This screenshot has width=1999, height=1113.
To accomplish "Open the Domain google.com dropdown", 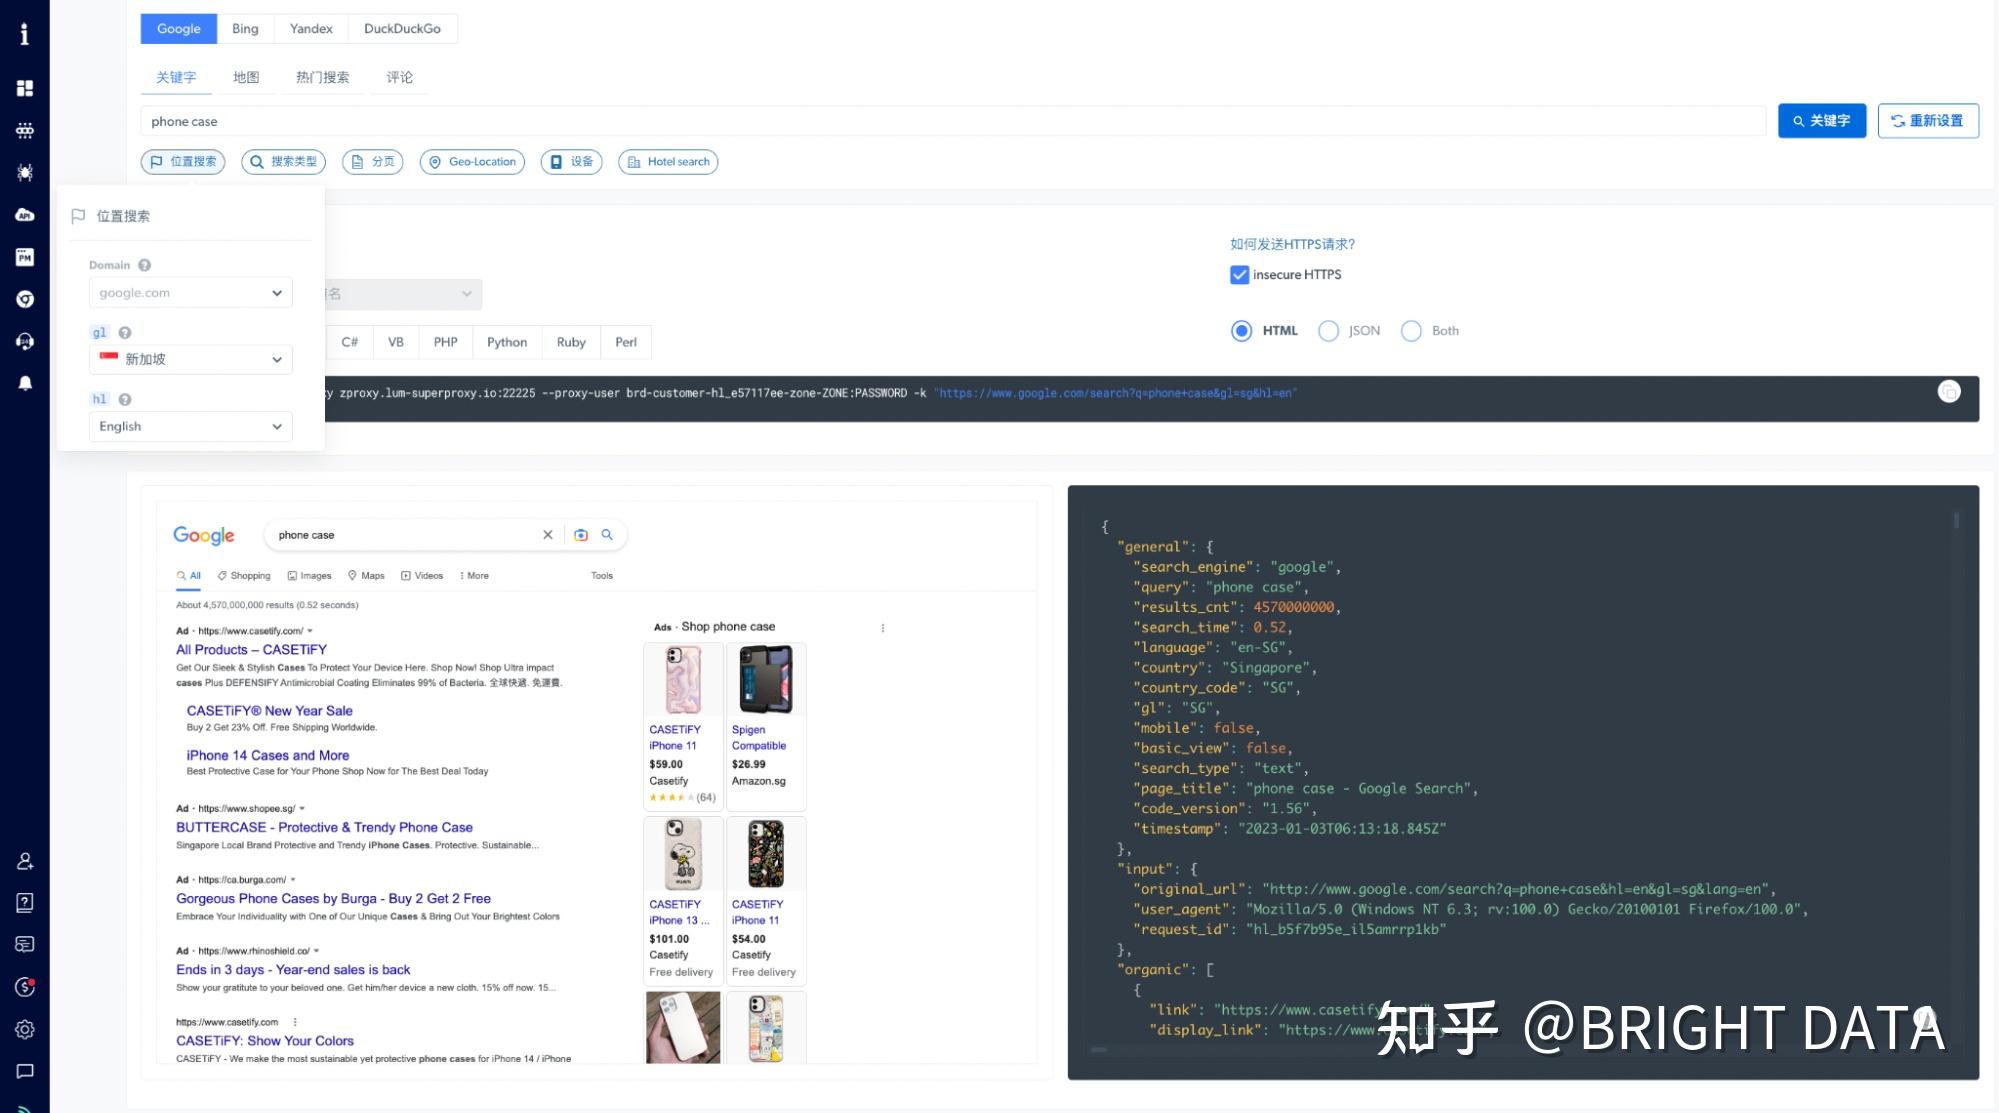I will tap(190, 293).
